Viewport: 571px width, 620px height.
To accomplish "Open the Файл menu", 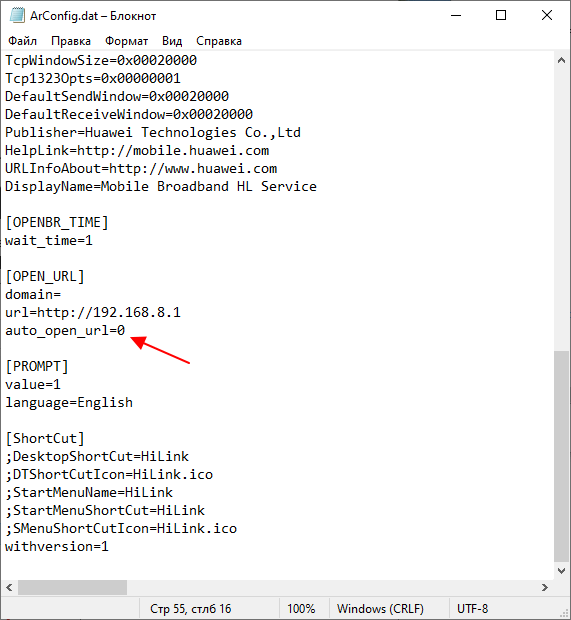I will click(23, 41).
